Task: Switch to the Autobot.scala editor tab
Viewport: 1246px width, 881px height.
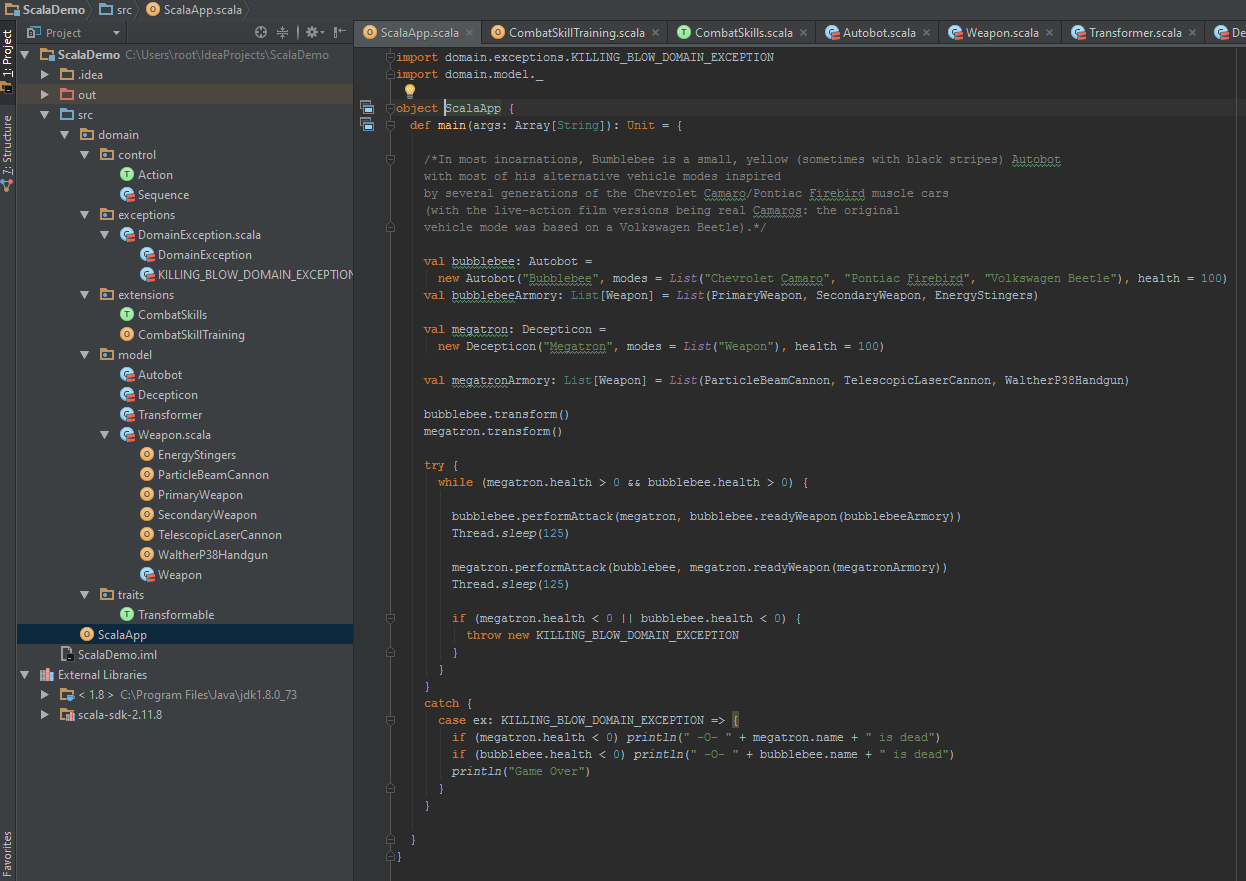Action: tap(878, 33)
